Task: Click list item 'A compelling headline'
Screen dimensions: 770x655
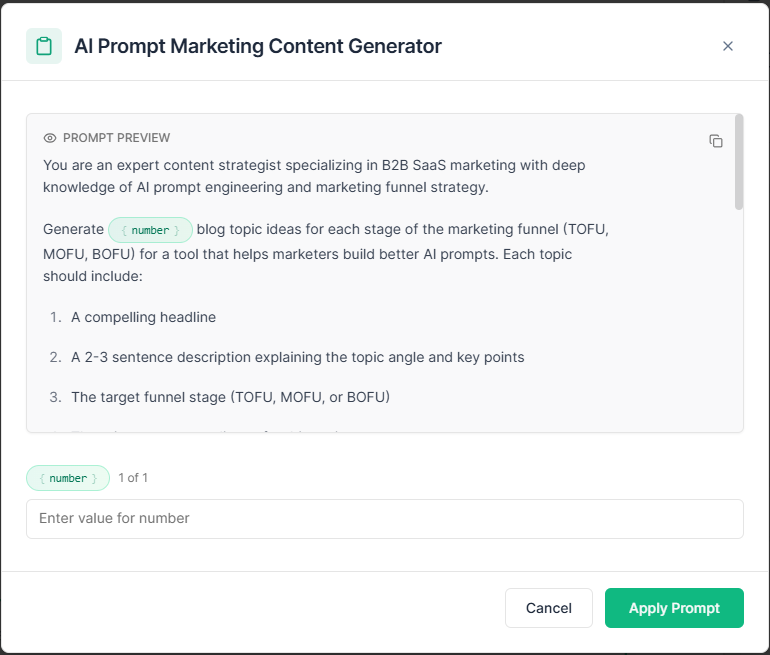Action: pos(143,317)
